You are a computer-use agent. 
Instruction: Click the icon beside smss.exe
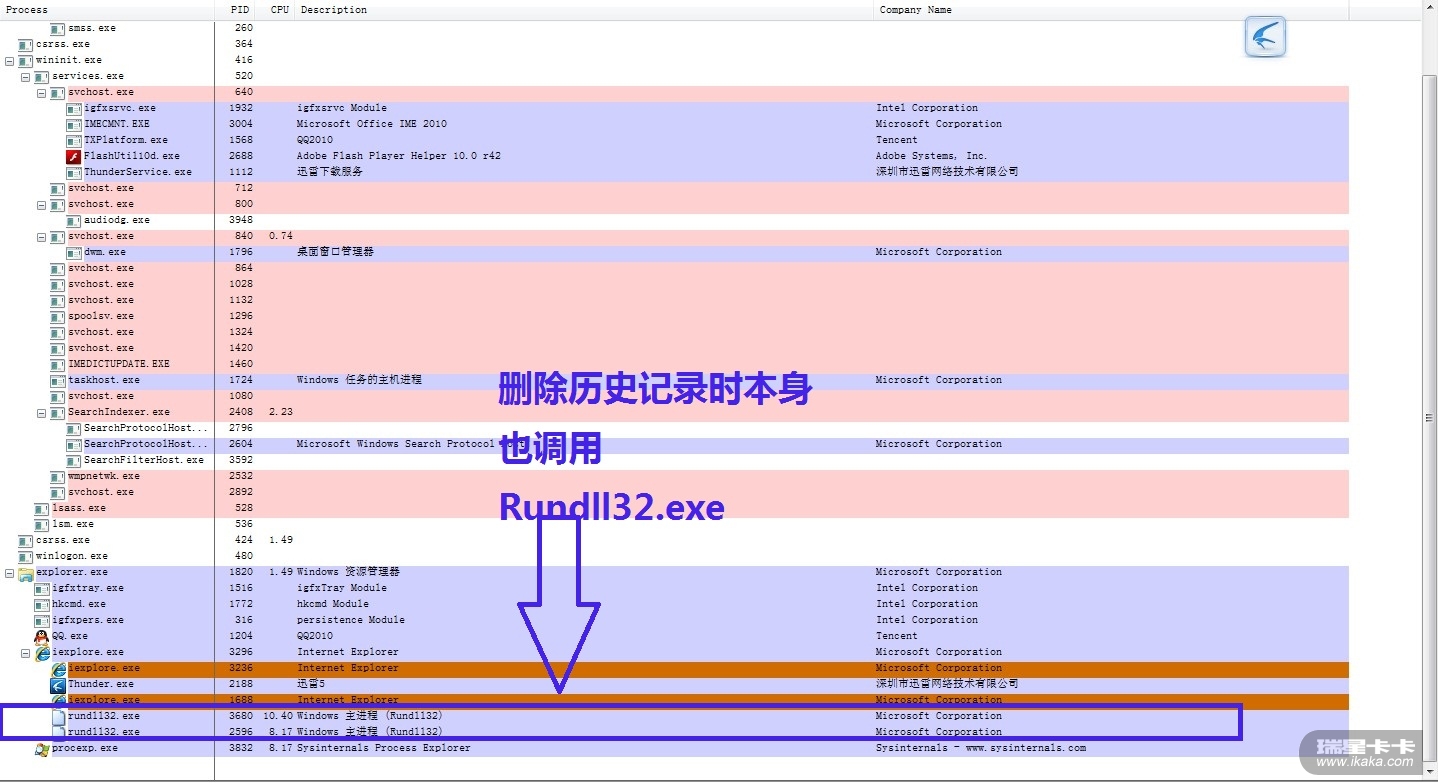point(58,28)
